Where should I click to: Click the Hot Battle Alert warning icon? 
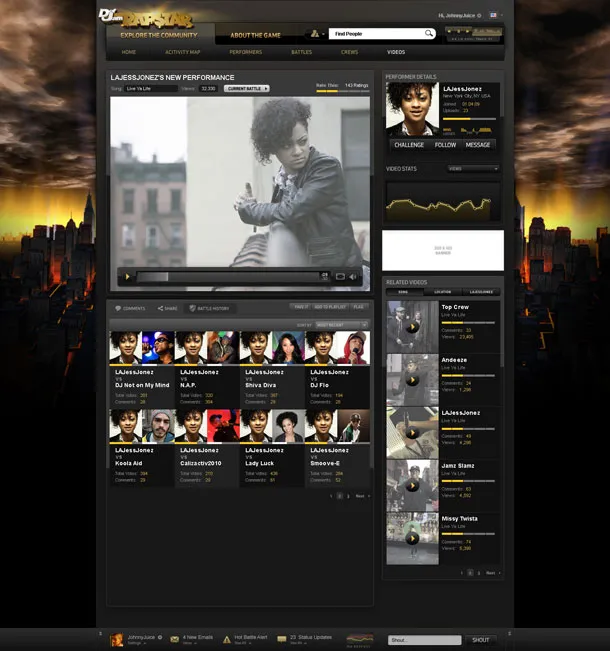click(x=227, y=638)
